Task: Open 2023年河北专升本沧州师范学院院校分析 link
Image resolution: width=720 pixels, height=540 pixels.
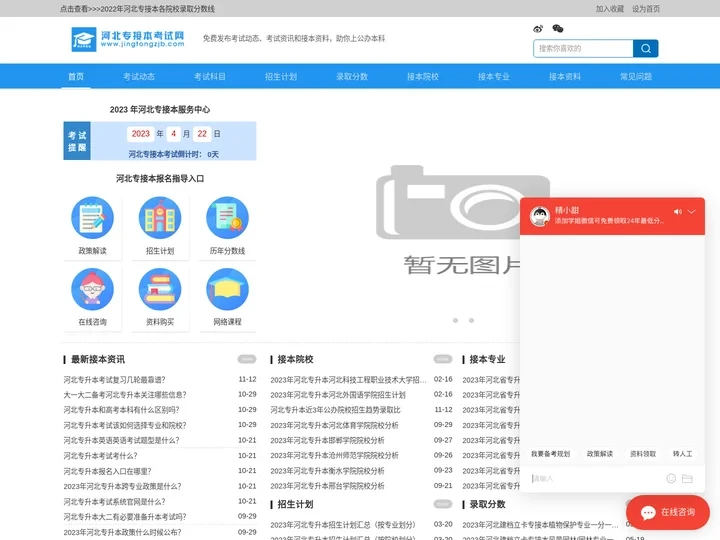Action: tap(334, 456)
